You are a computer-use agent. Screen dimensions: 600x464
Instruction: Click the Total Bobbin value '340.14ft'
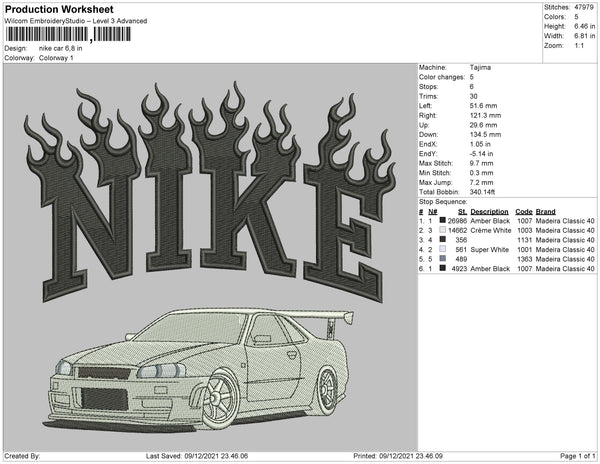(x=482, y=192)
